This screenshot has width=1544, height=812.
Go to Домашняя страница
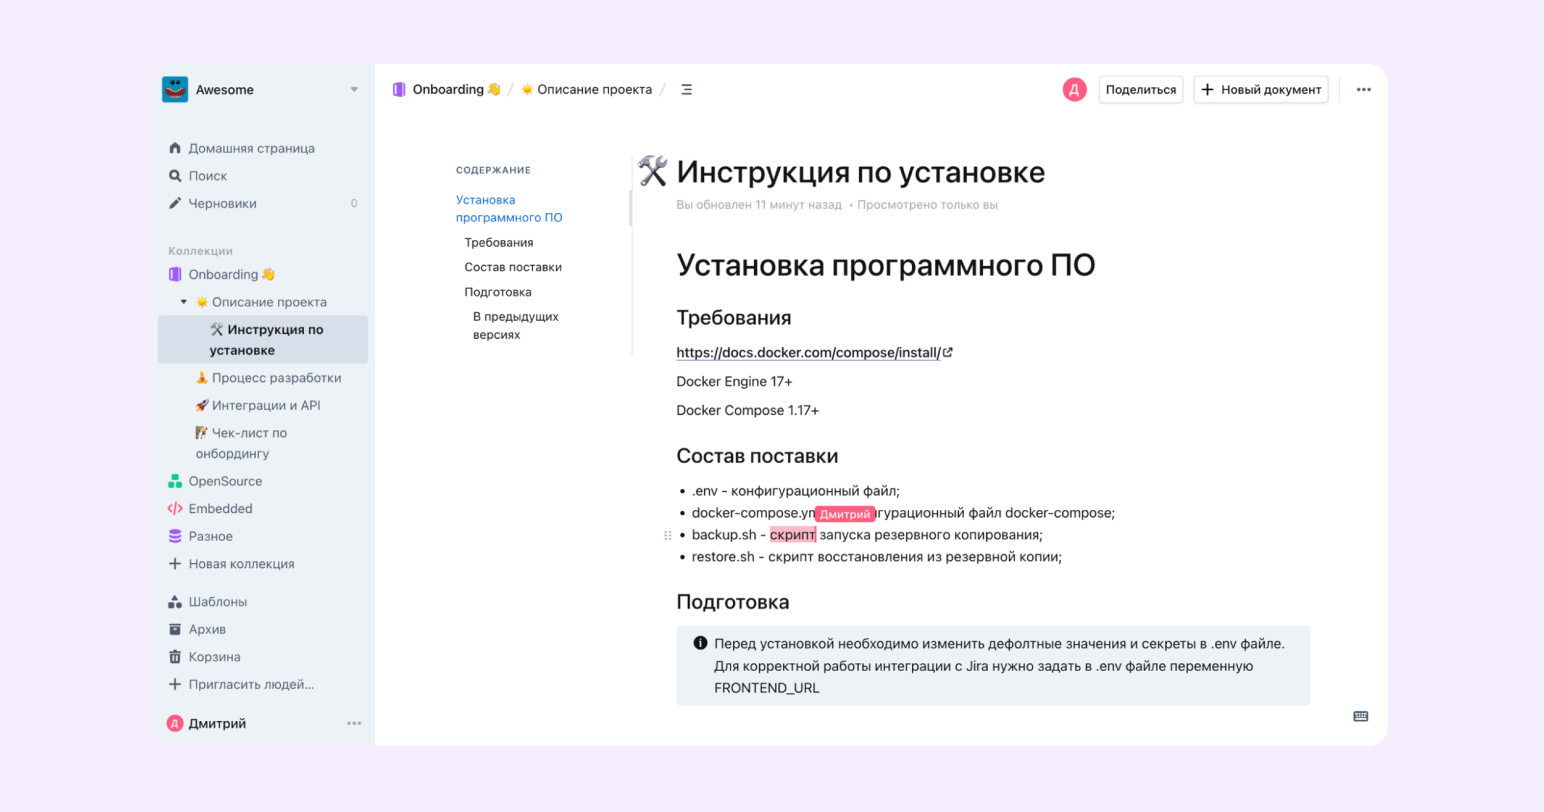click(252, 148)
